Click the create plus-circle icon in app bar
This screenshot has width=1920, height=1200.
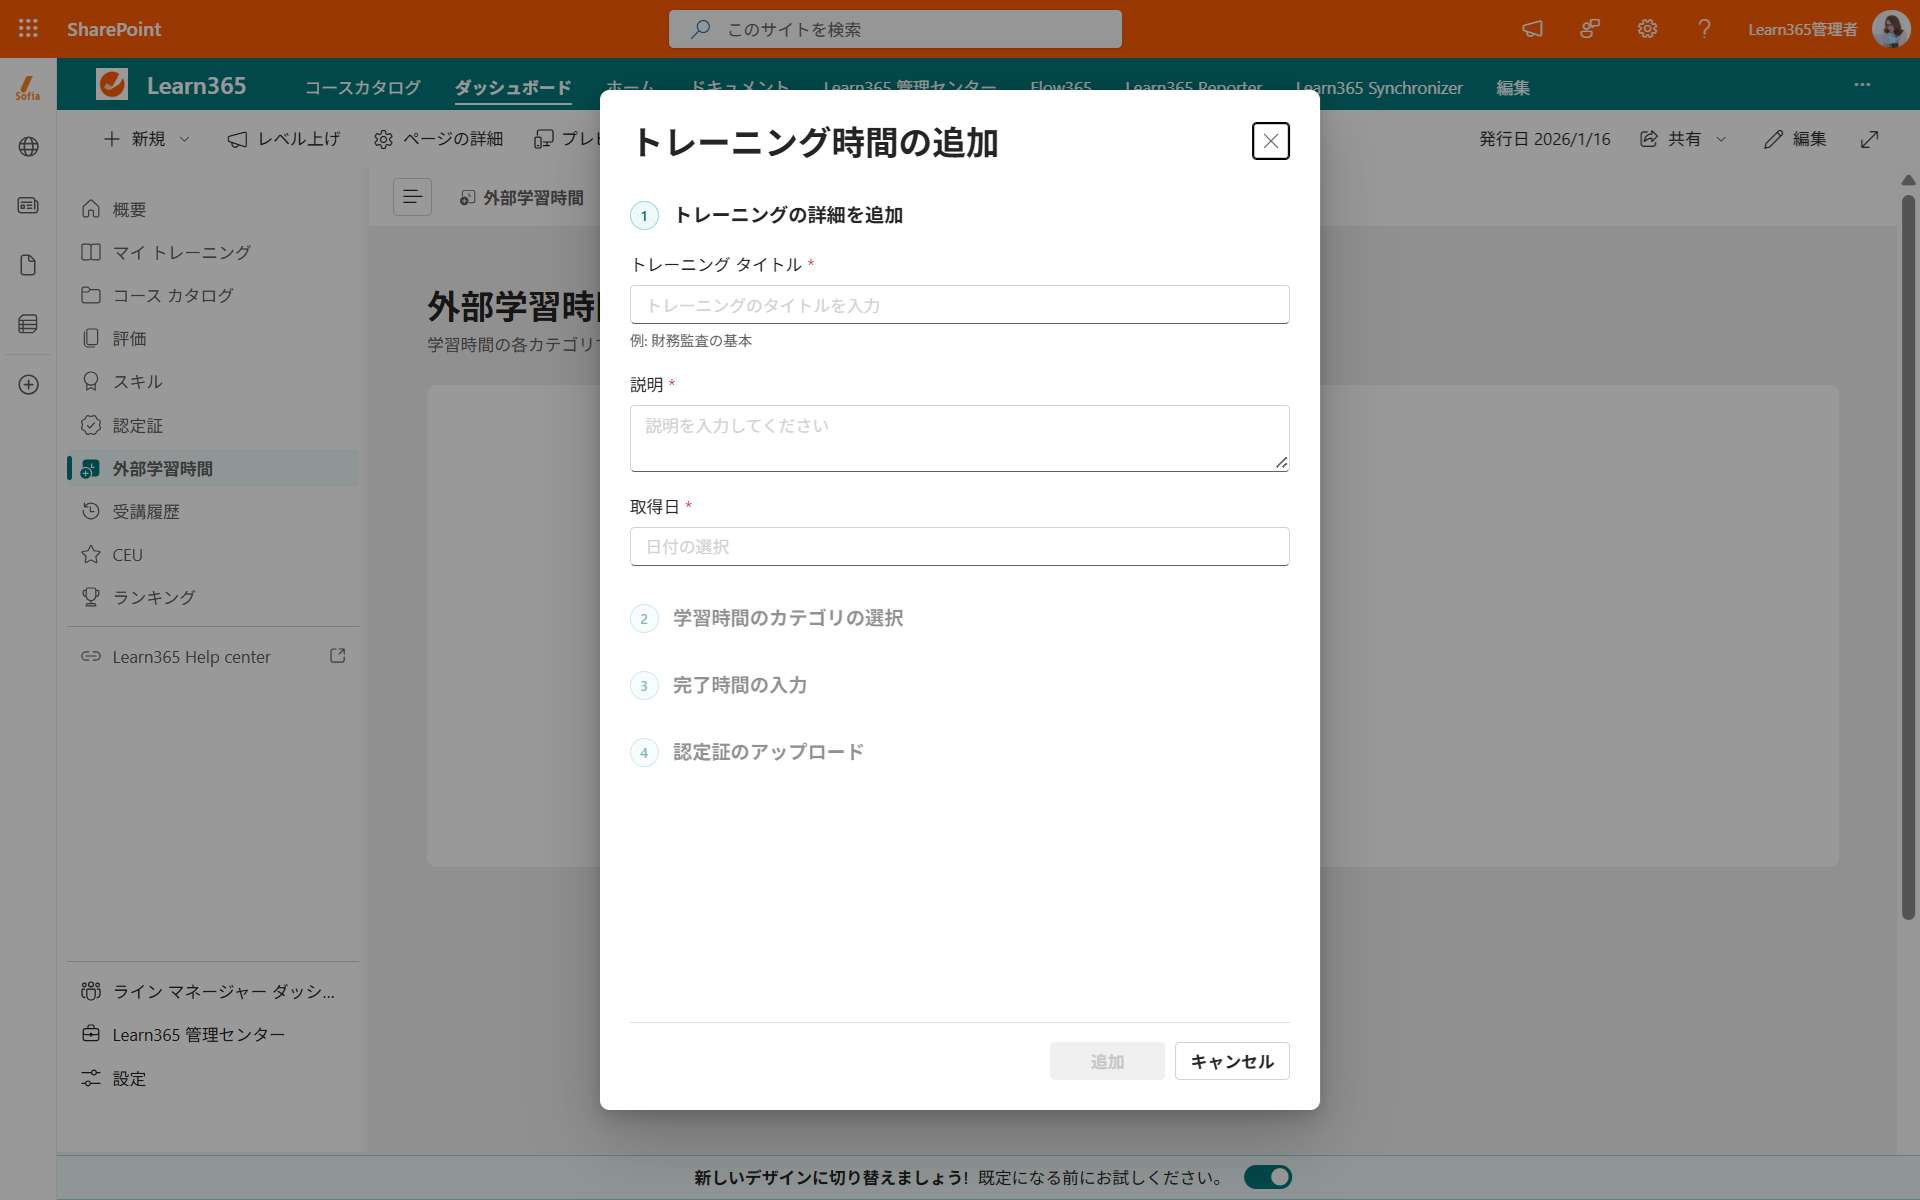(x=28, y=385)
